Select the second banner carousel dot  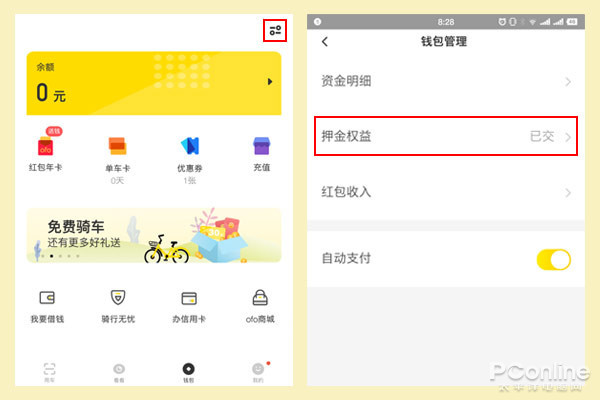tap(52, 256)
